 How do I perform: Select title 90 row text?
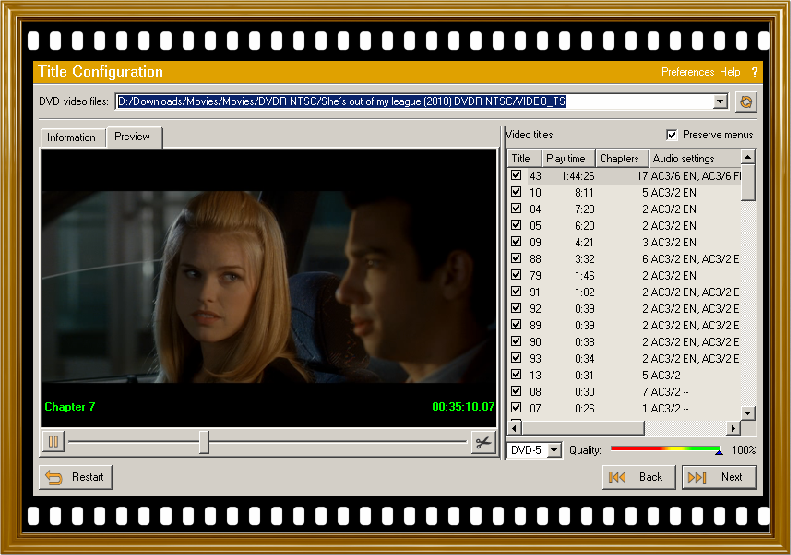pyautogui.click(x=625, y=342)
